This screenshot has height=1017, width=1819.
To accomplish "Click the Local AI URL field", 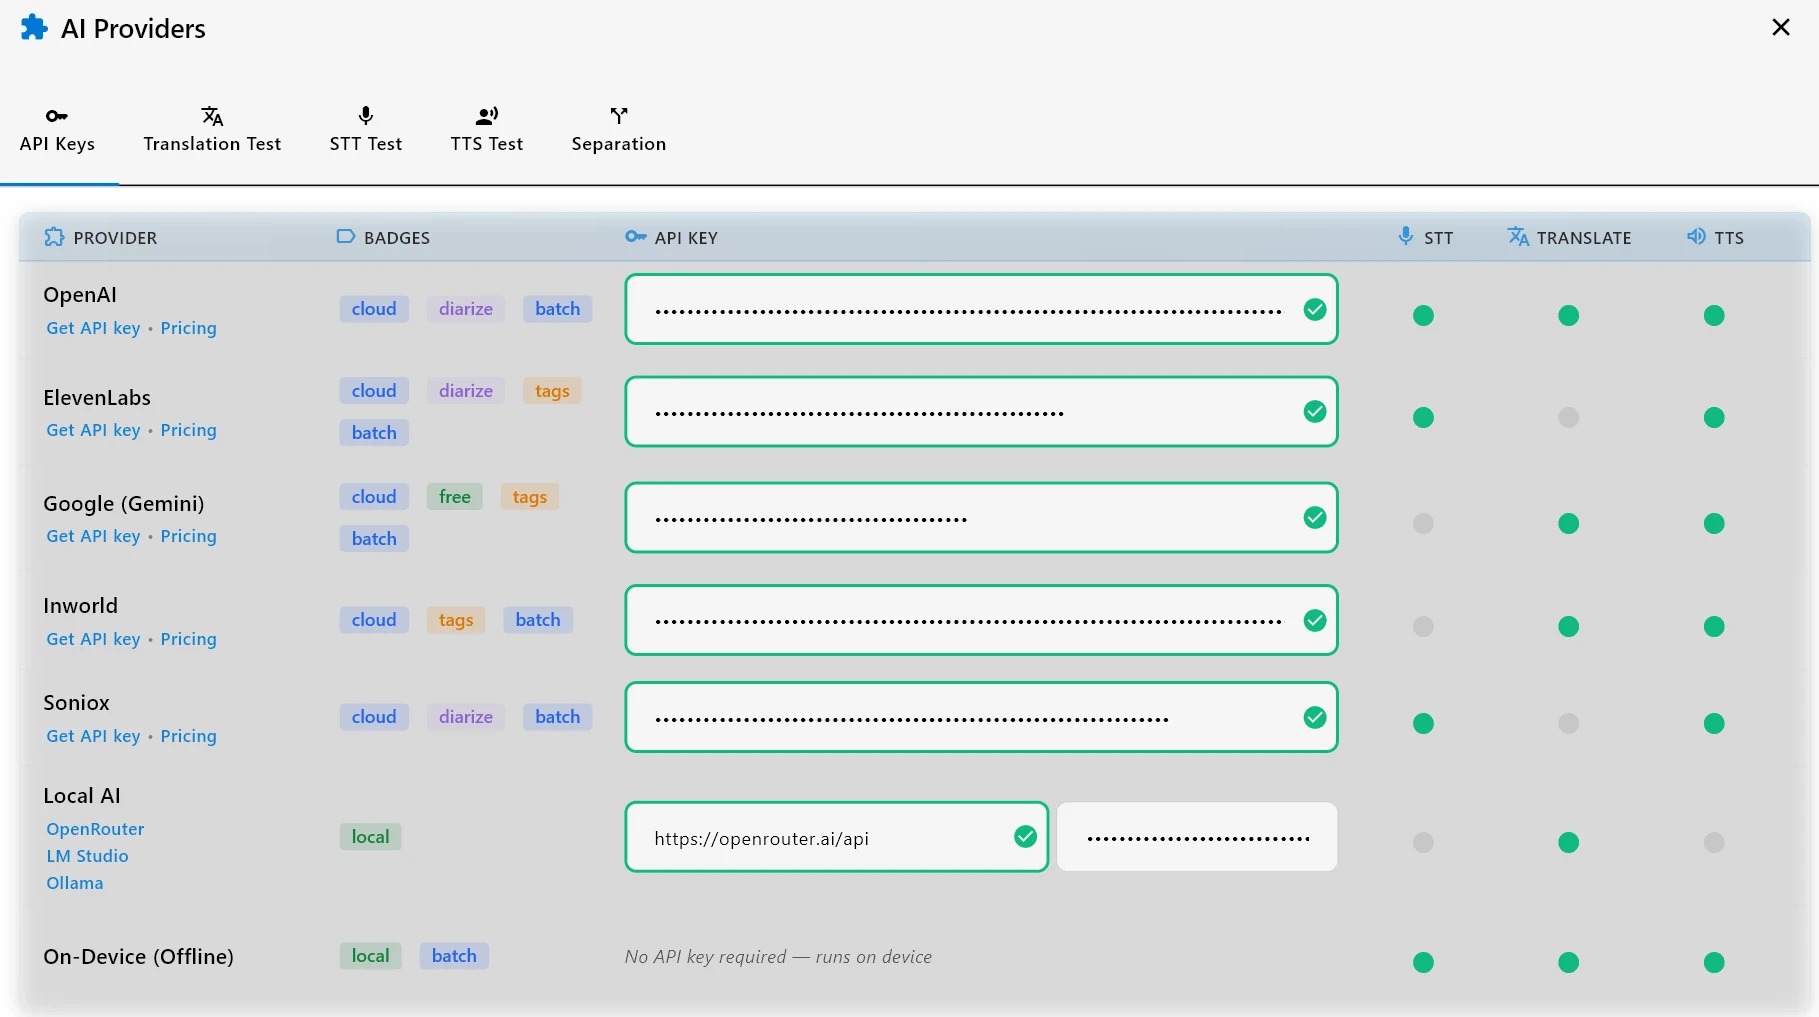I will [836, 837].
